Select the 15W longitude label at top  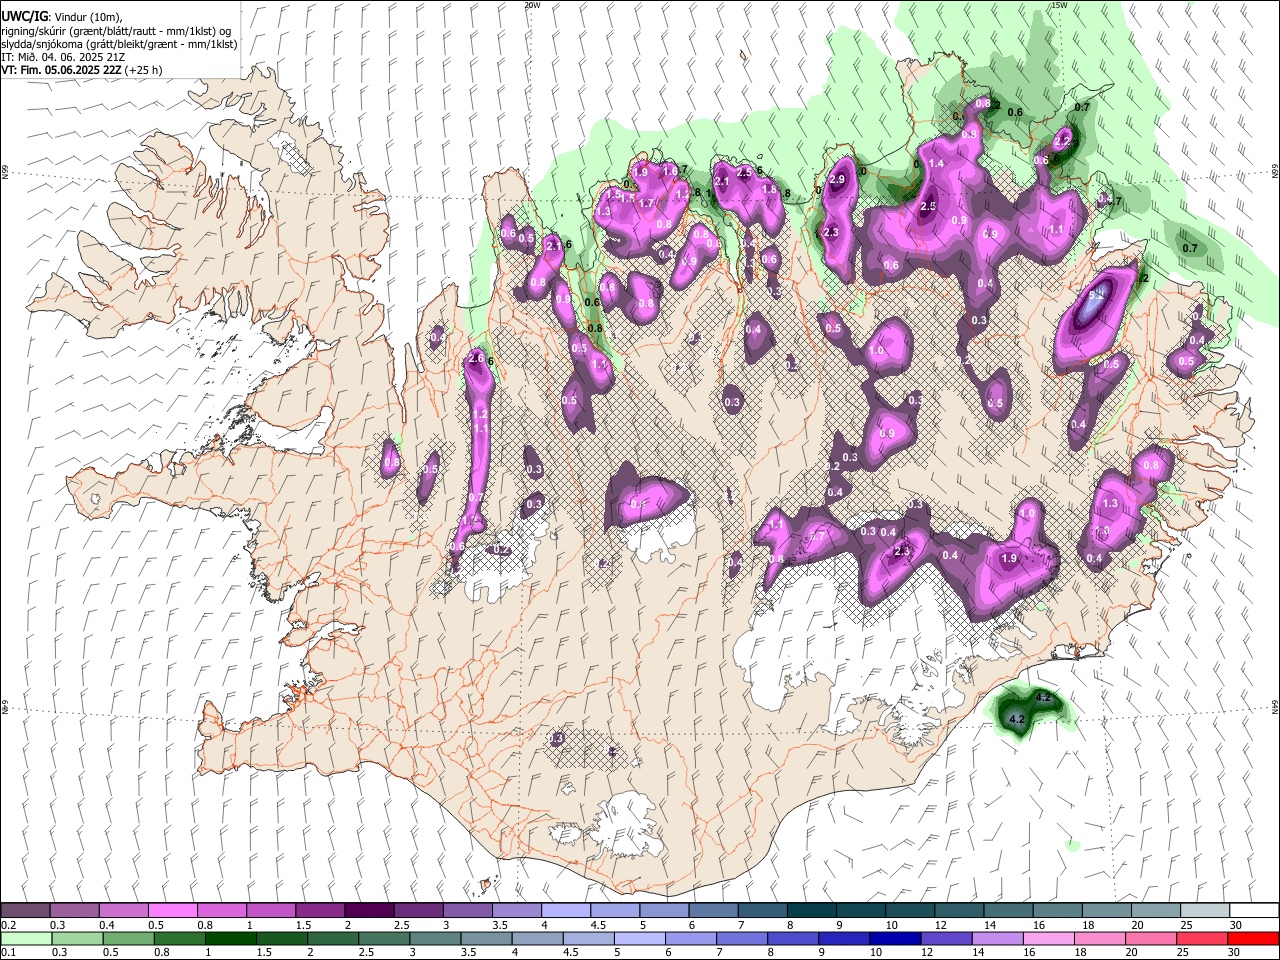[1059, 5]
